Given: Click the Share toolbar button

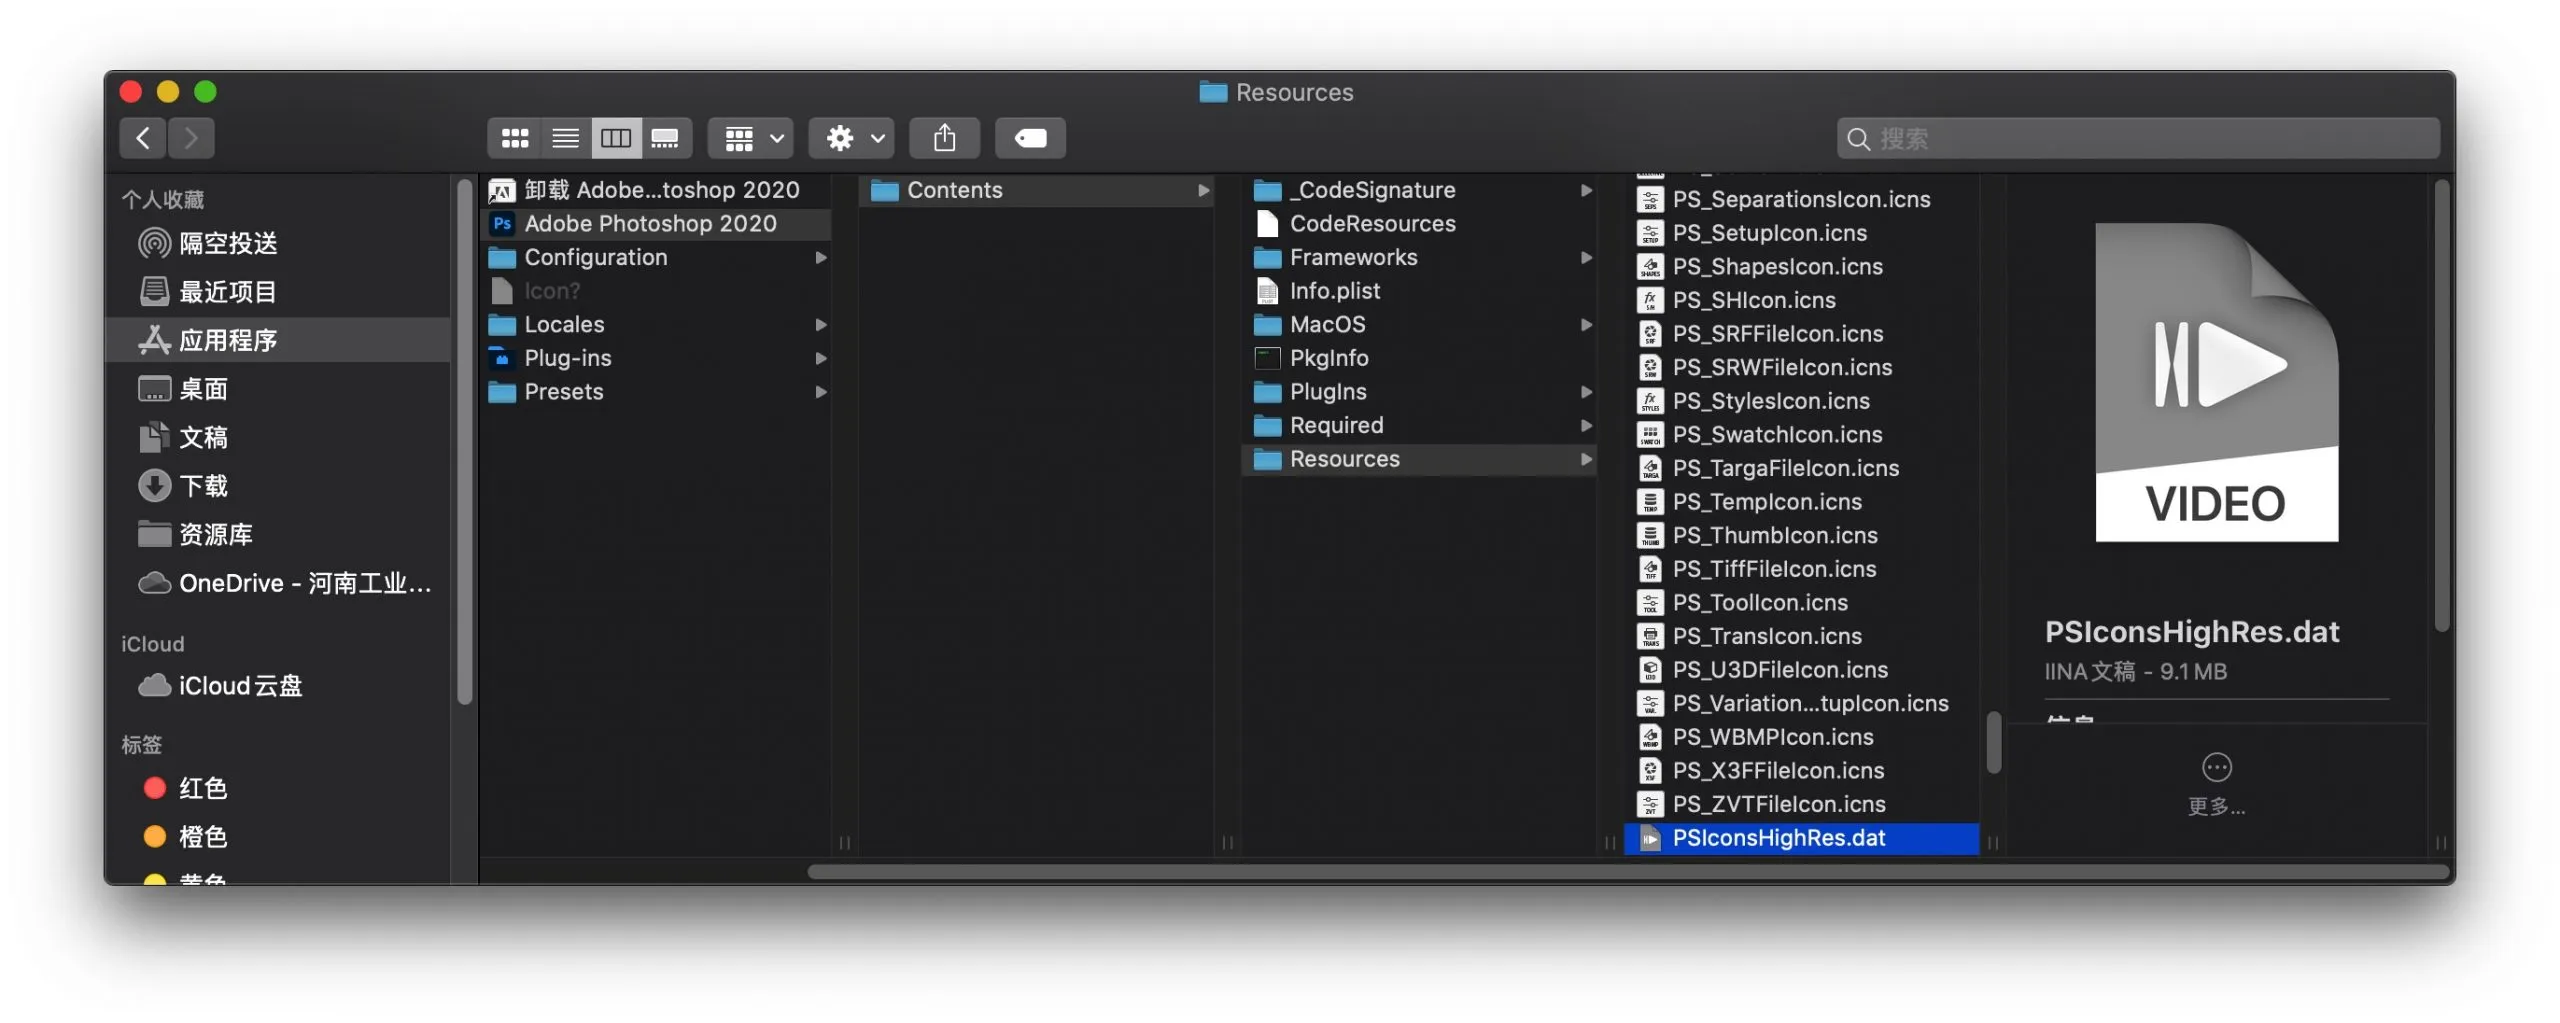Looking at the screenshot, I should coord(944,138).
